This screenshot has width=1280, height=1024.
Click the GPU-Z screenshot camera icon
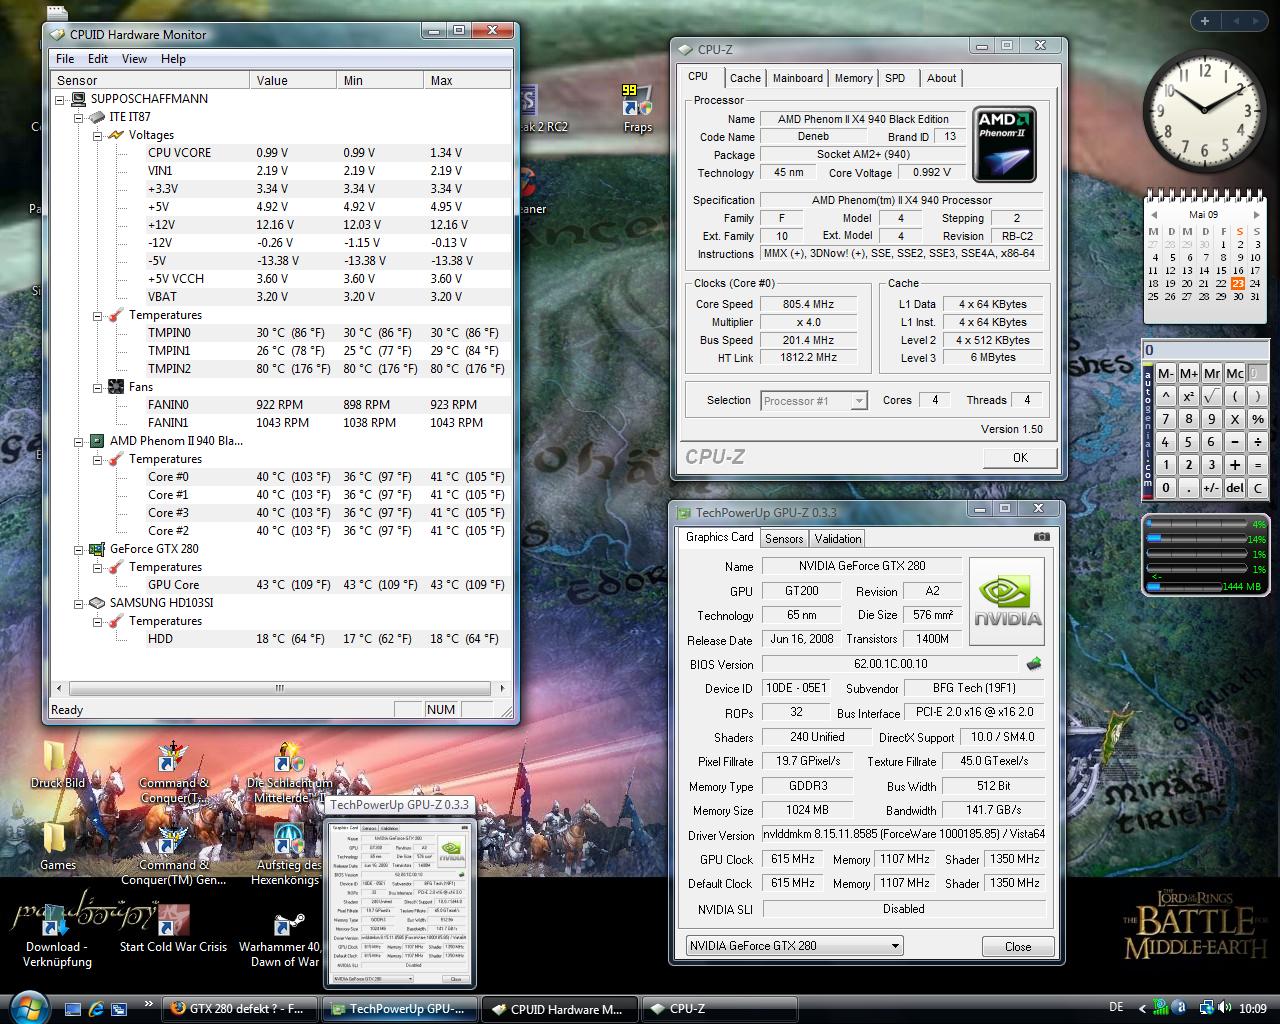(1041, 537)
